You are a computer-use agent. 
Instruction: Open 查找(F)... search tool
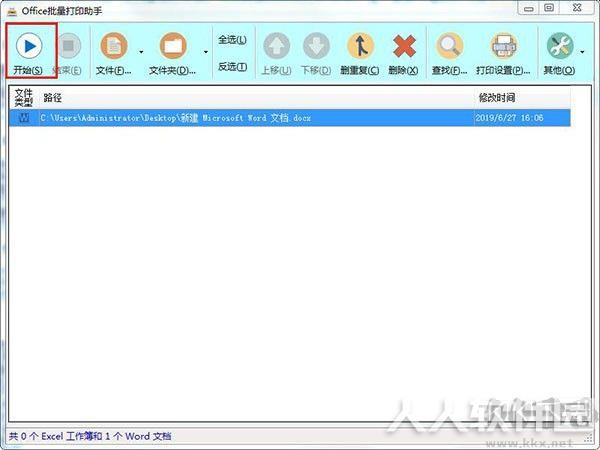[x=450, y=53]
